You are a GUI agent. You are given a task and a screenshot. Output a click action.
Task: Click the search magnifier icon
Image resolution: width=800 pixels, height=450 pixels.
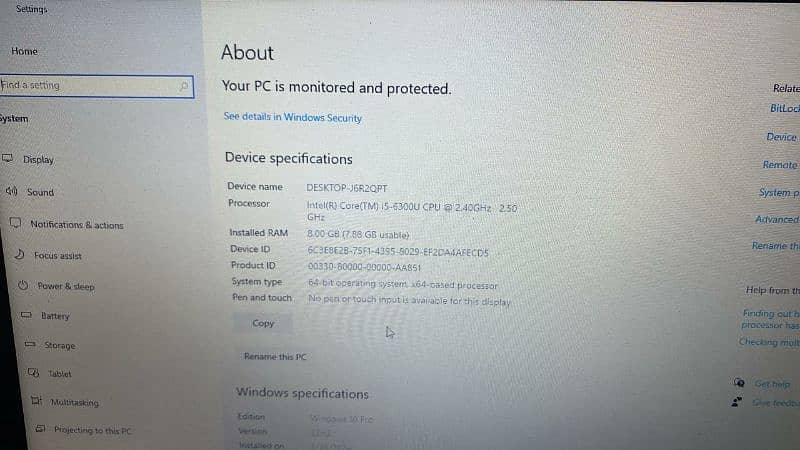[x=184, y=86]
